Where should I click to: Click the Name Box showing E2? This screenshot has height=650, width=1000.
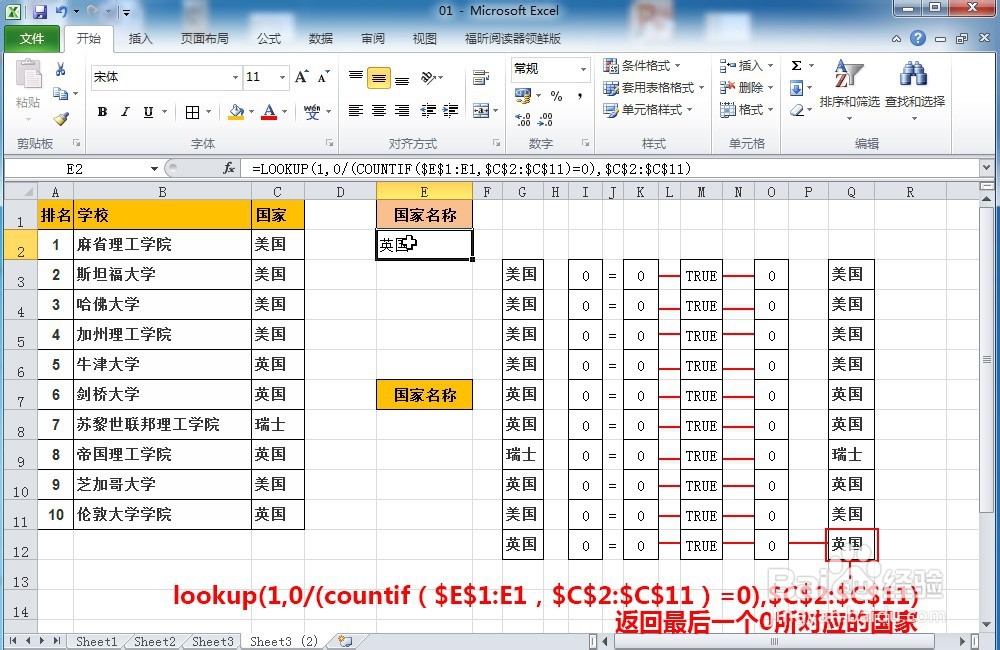[75, 168]
